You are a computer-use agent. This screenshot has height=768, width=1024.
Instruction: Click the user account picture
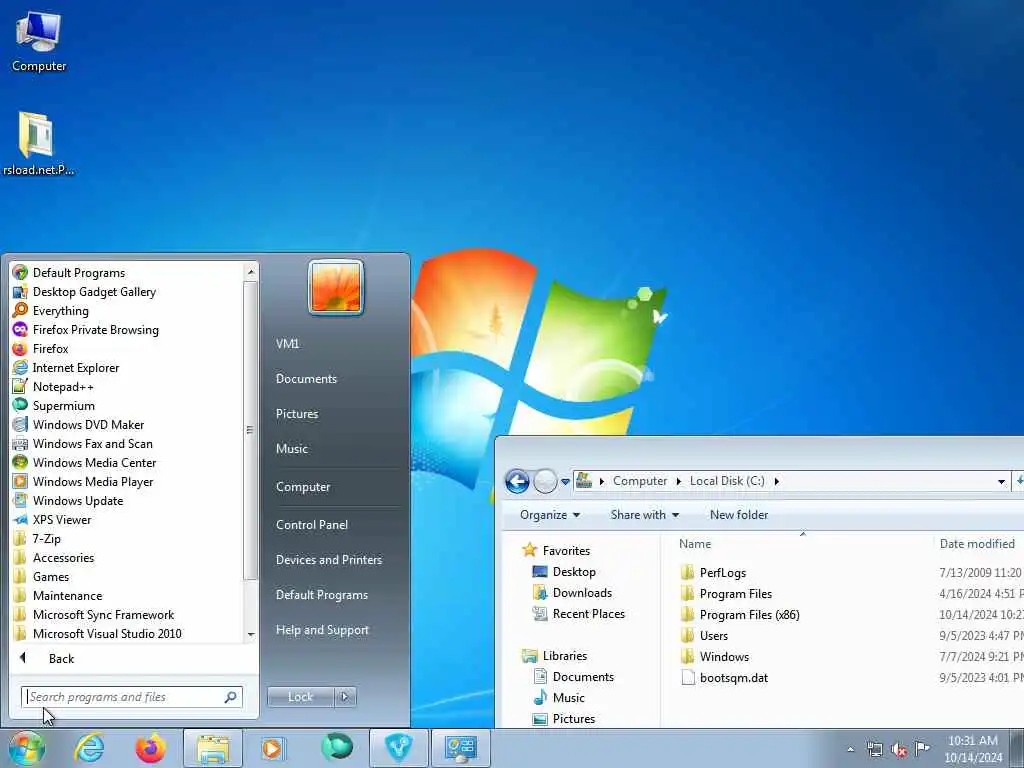336,287
